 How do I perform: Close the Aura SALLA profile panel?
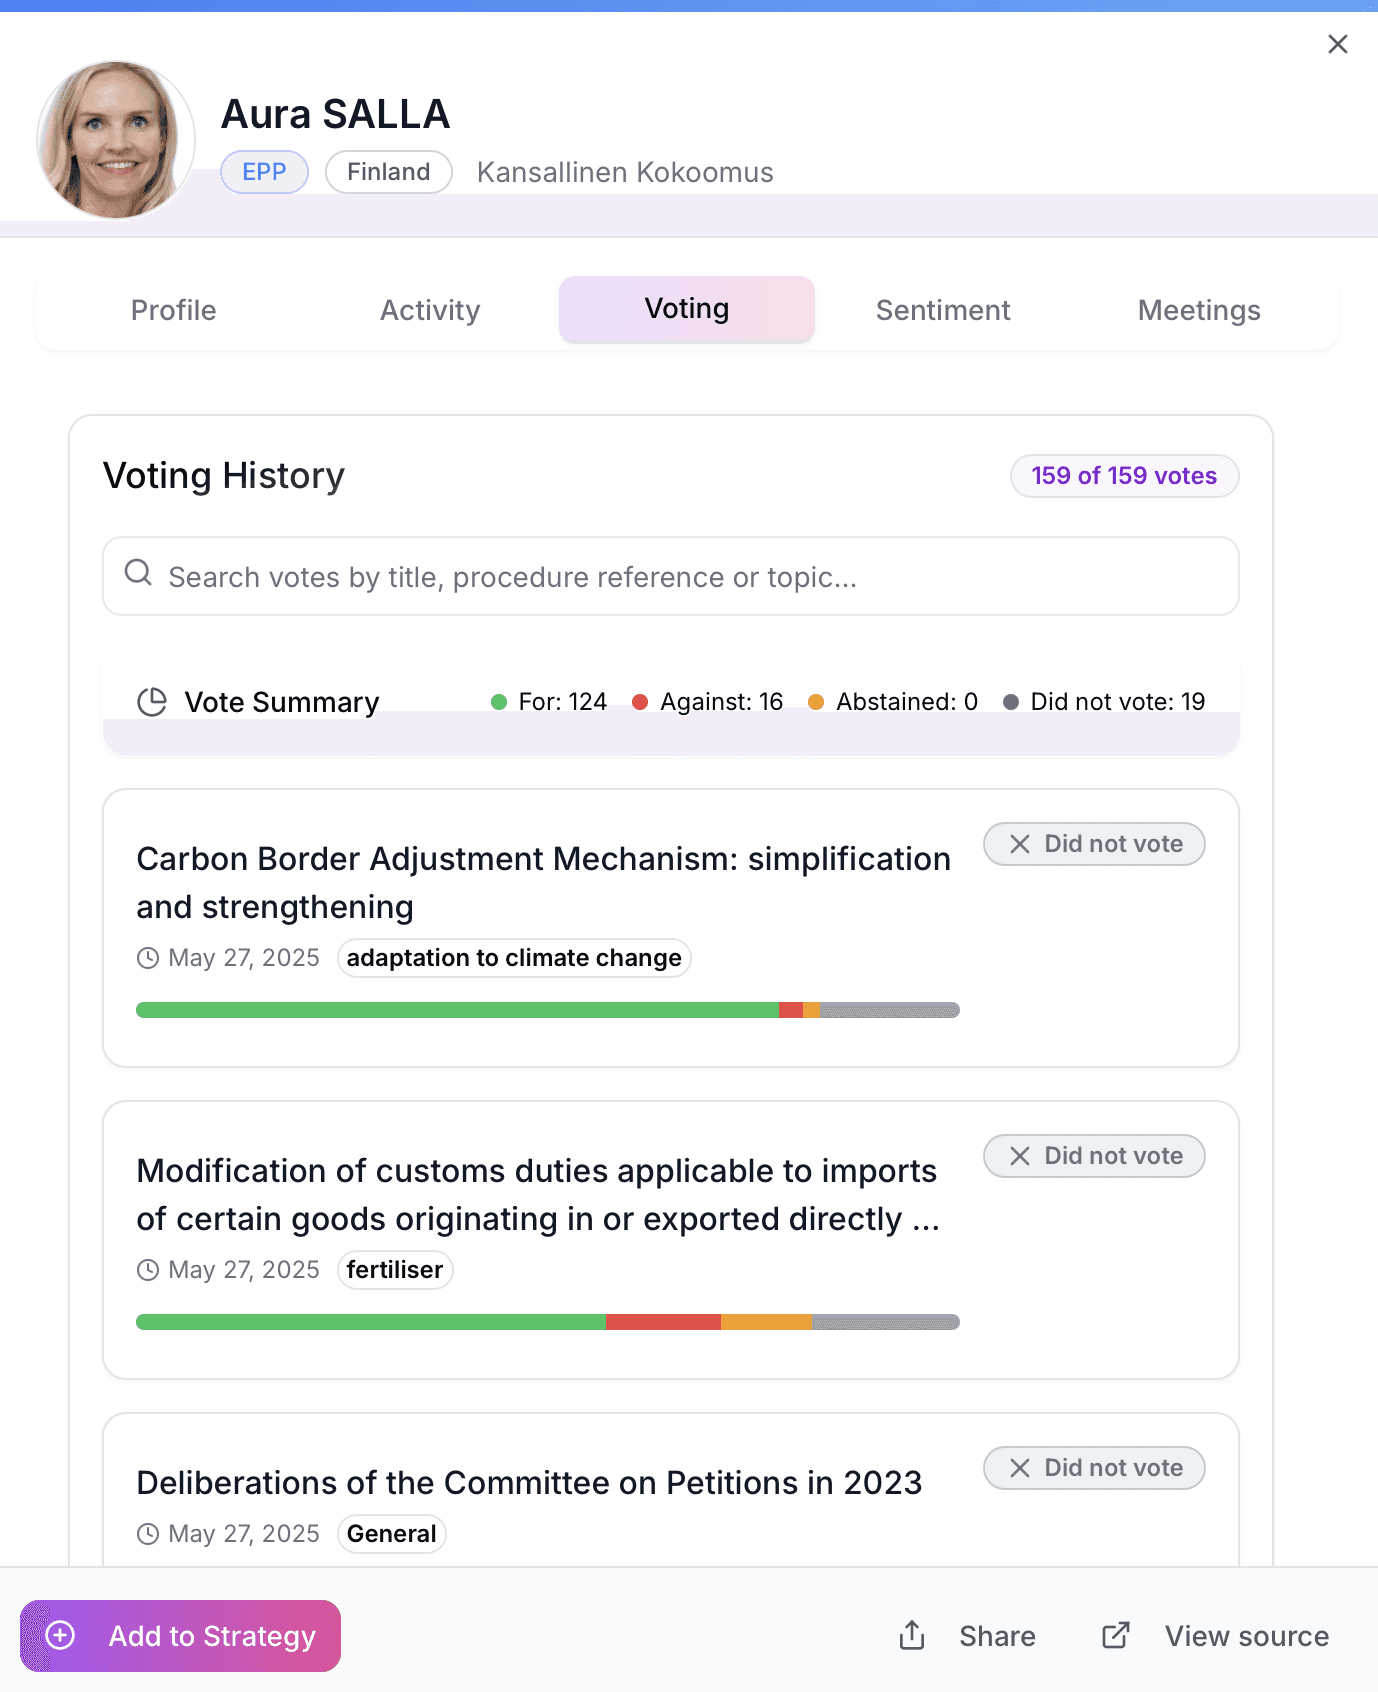[x=1337, y=44]
